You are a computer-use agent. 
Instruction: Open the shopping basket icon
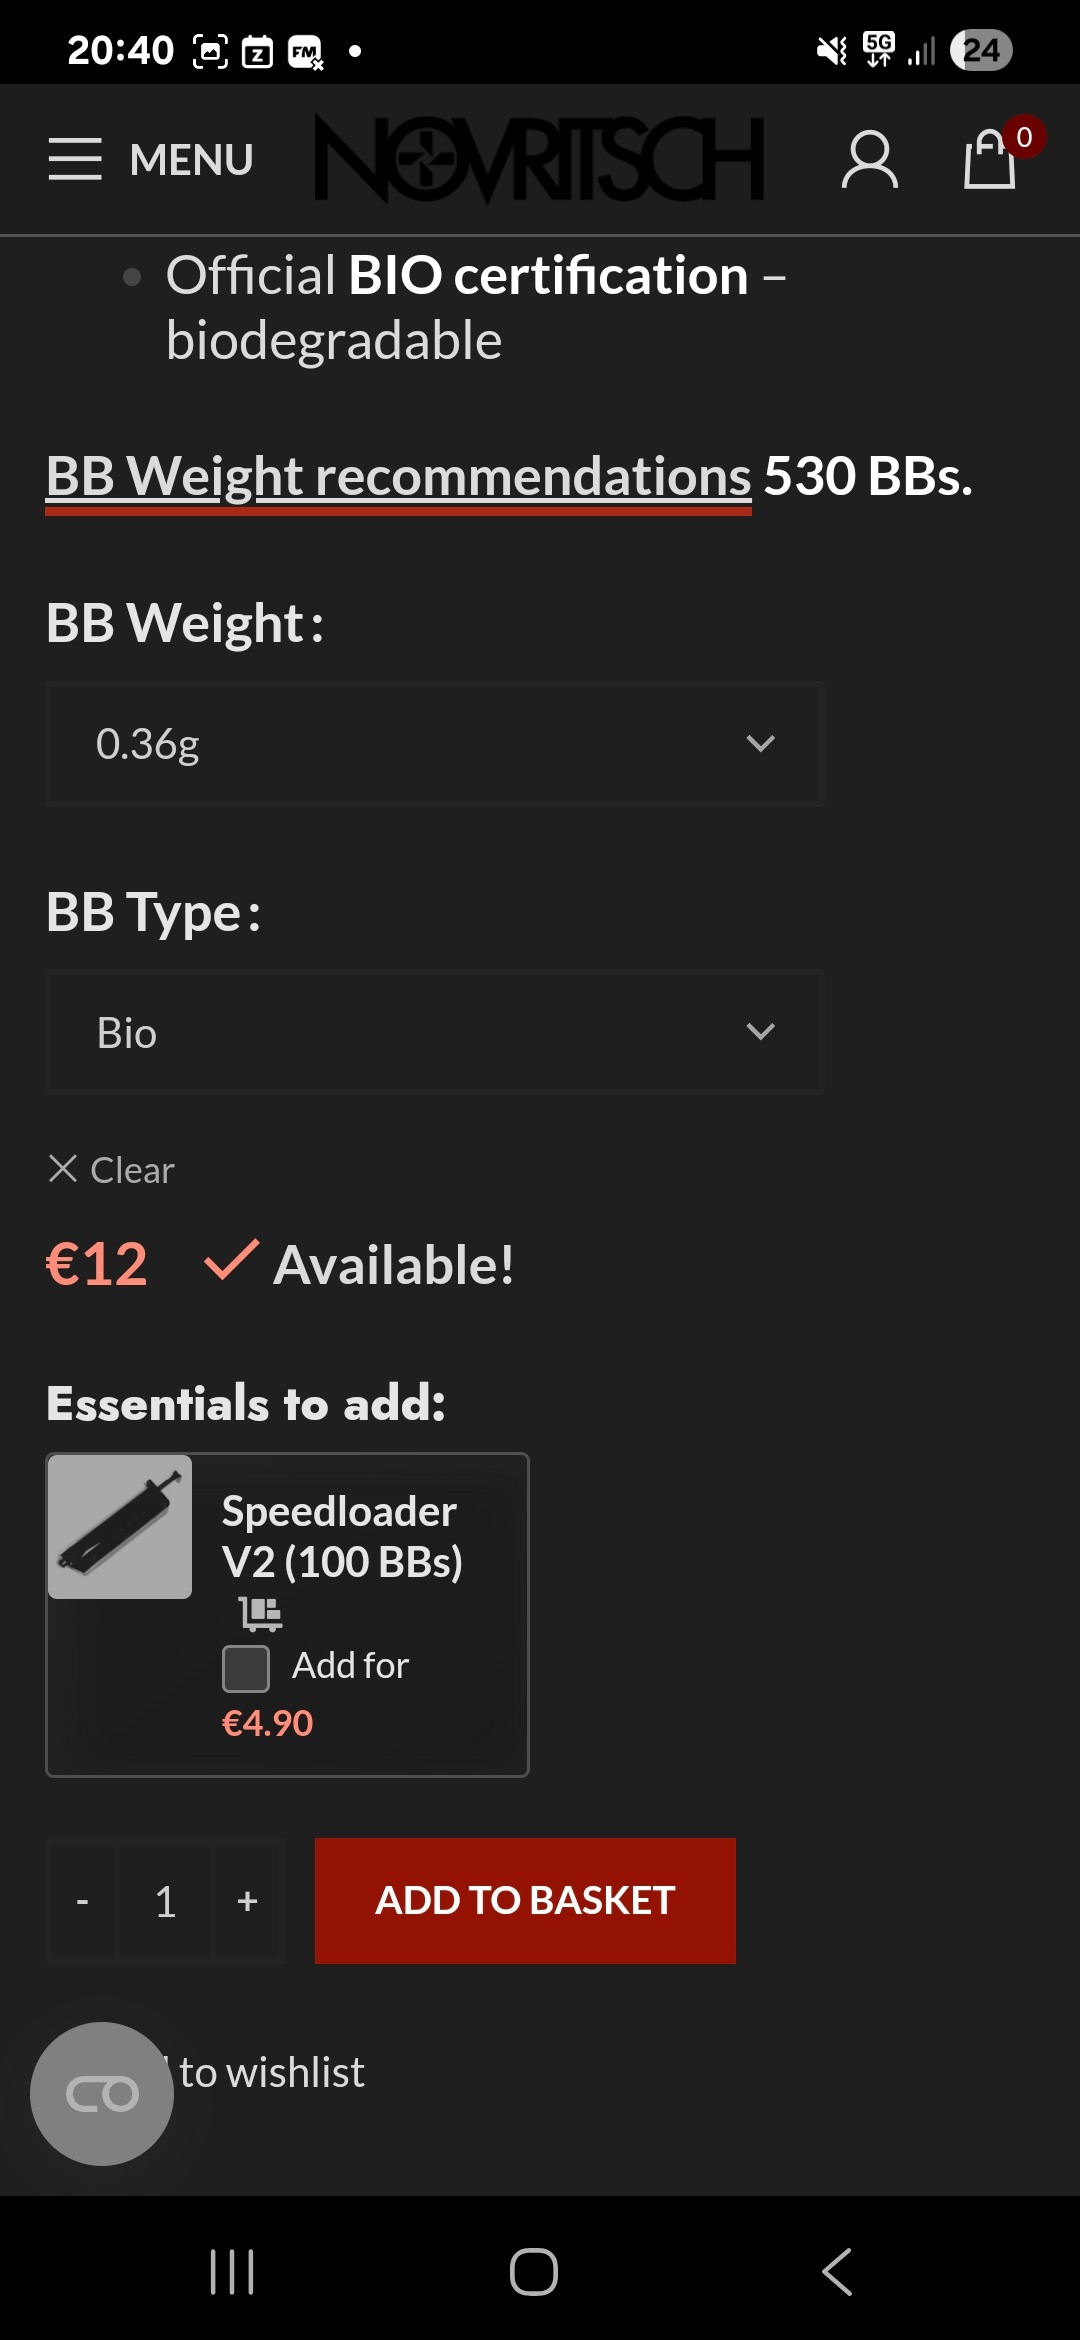[991, 158]
